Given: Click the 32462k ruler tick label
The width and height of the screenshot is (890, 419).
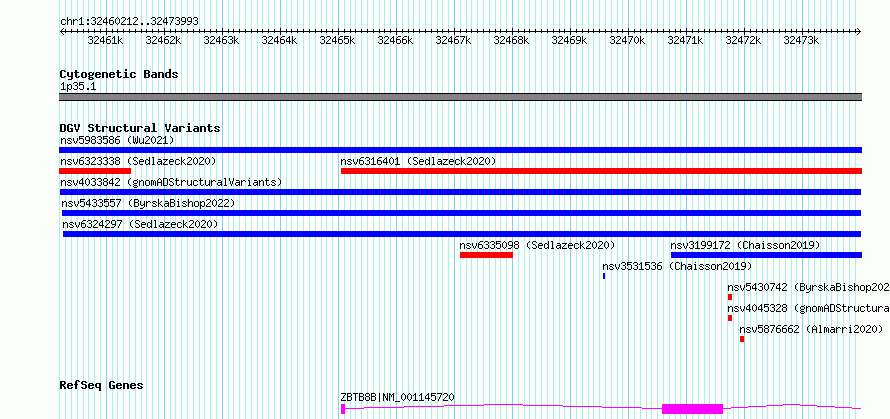Looking at the screenshot, I should click(x=163, y=40).
